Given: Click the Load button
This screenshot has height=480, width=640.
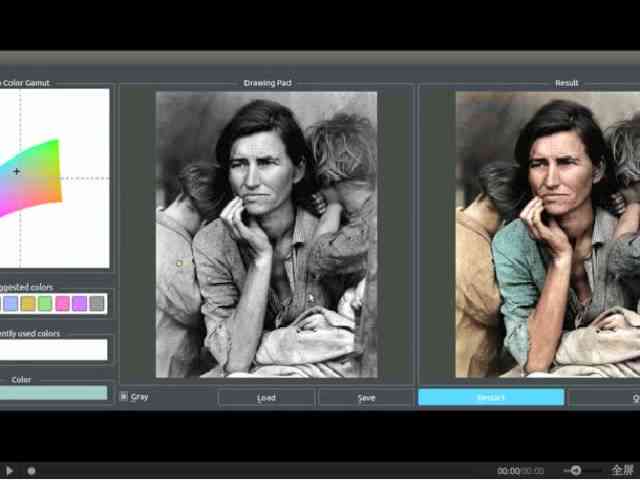Looking at the screenshot, I should [266, 398].
